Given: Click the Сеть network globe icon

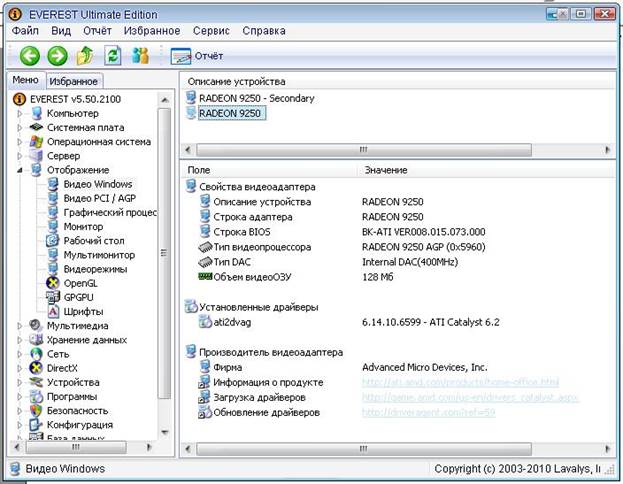Looking at the screenshot, I should pos(36,354).
